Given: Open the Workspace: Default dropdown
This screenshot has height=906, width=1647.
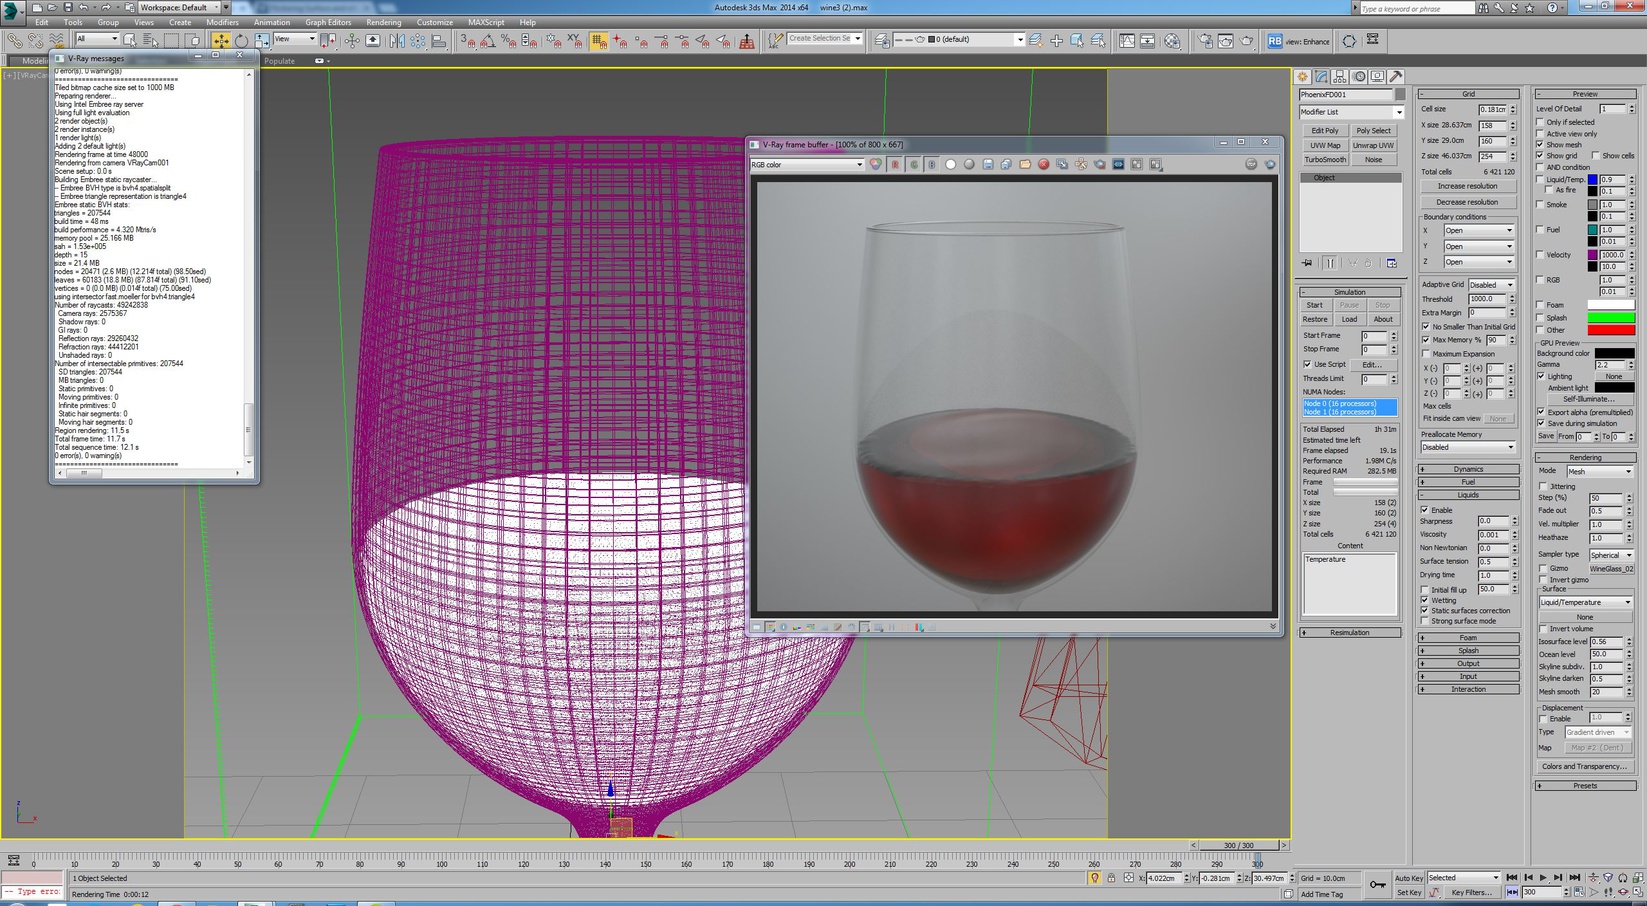Looking at the screenshot, I should point(180,7).
